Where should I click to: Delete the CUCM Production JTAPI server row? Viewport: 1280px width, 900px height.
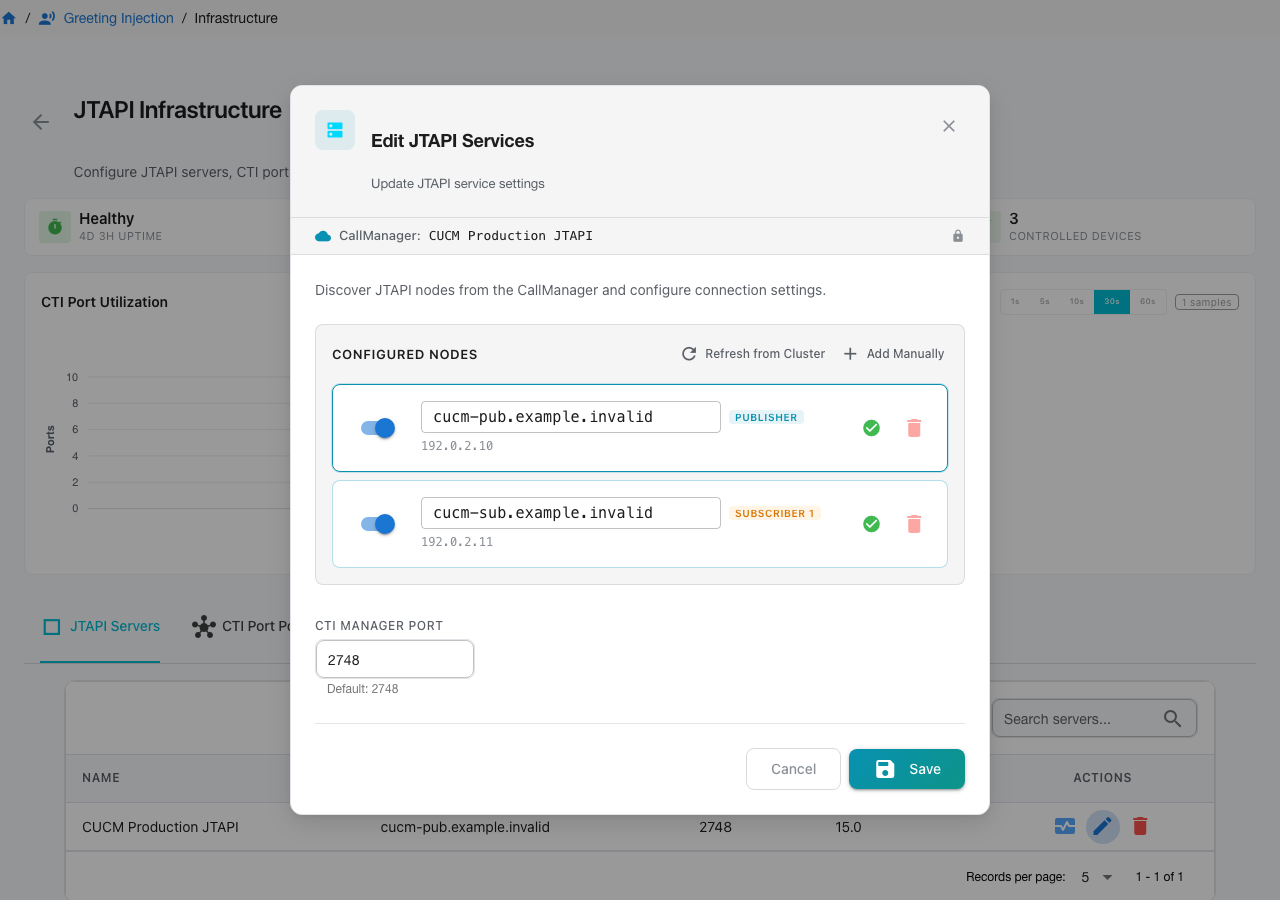coord(1140,827)
